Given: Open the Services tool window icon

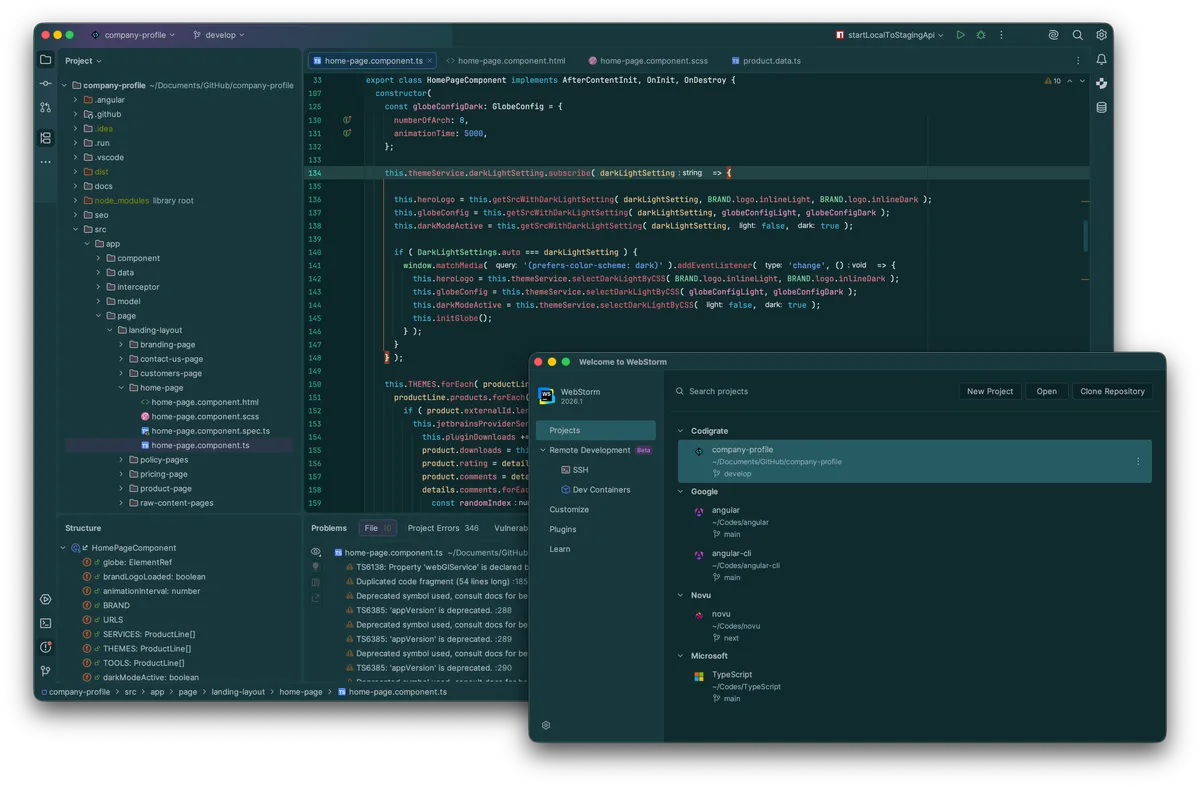Looking at the screenshot, I should point(46,600).
